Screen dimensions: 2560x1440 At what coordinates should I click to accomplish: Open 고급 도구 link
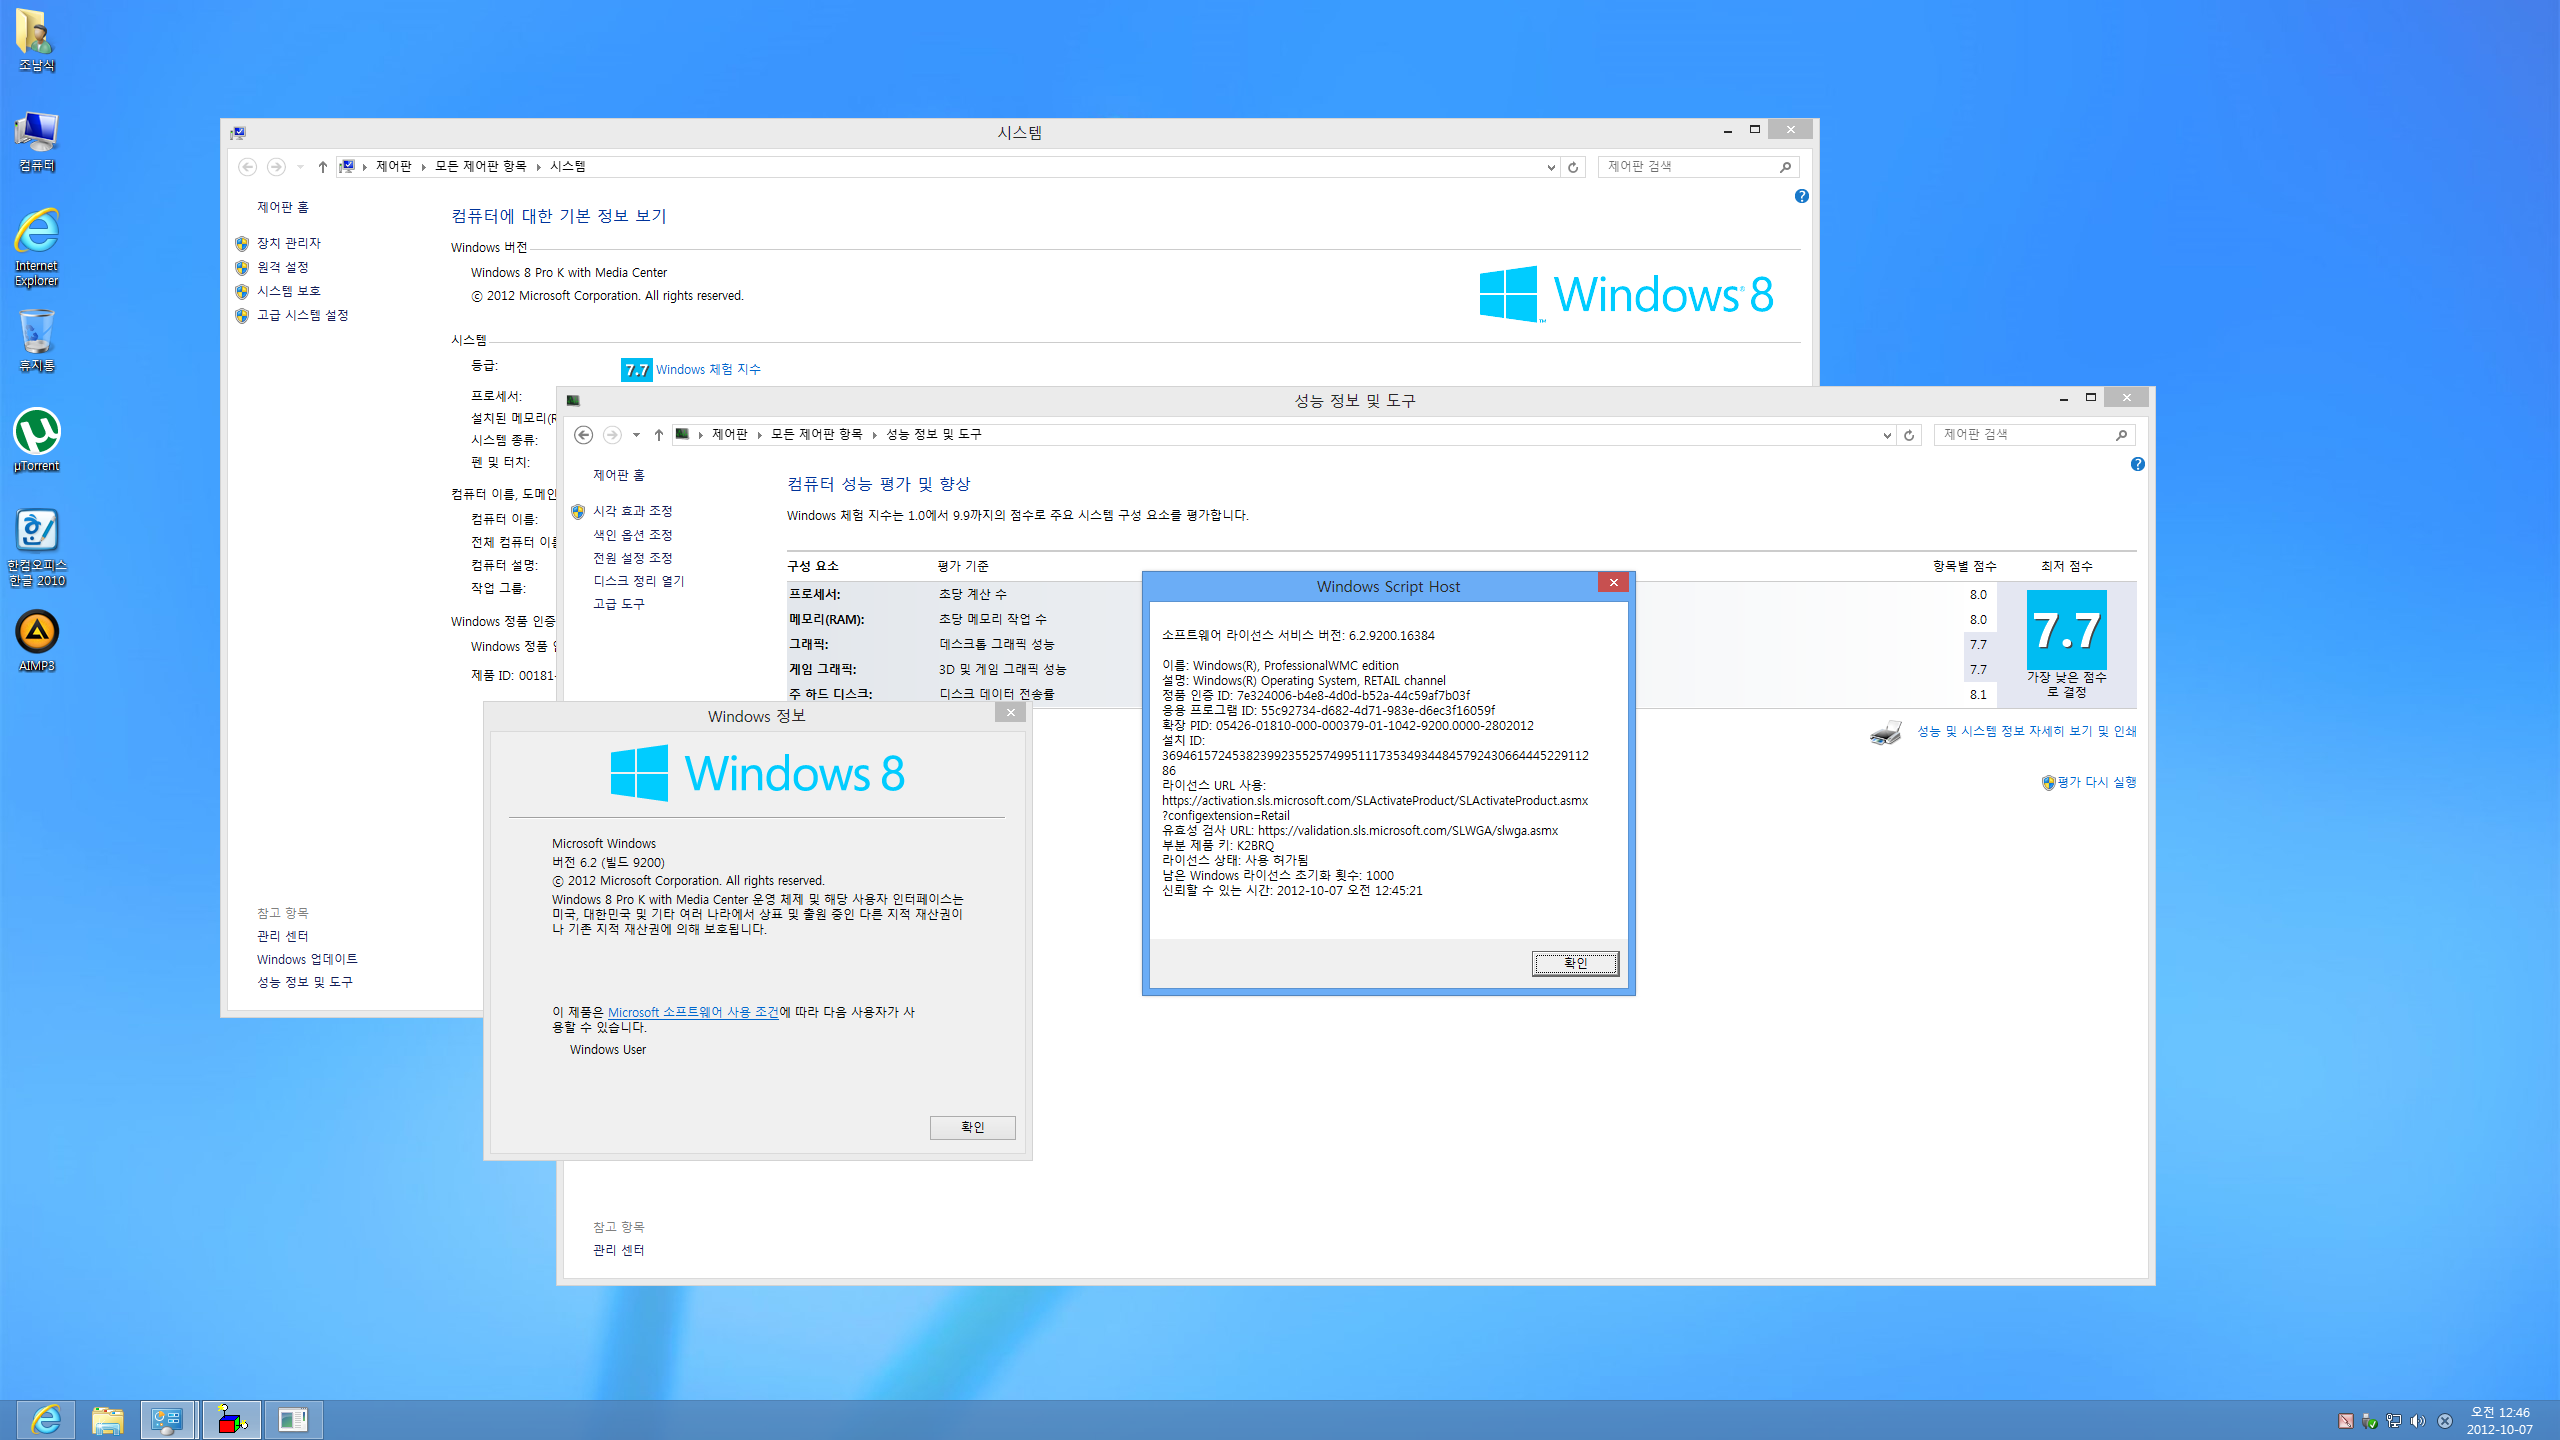tap(619, 604)
